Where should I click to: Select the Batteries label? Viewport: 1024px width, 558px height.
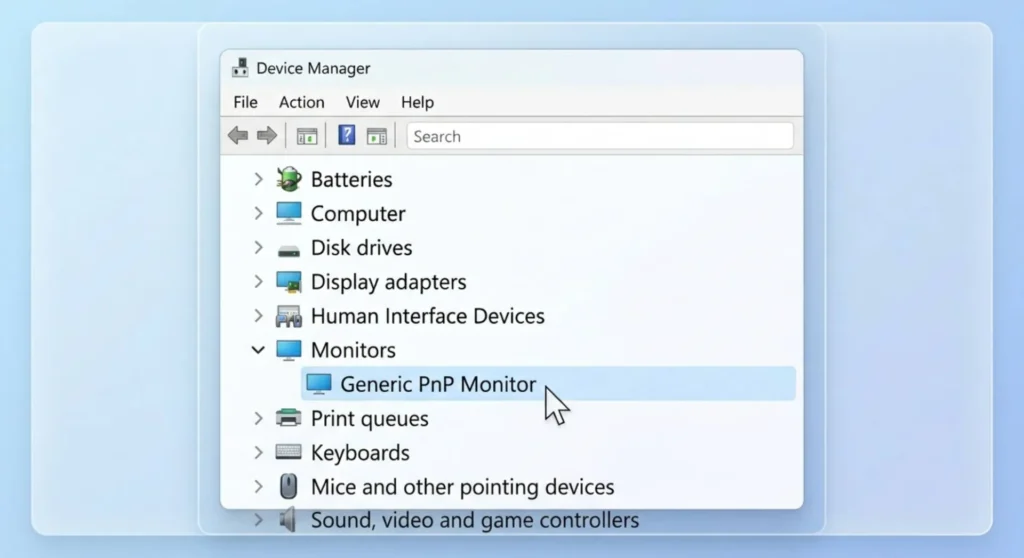[x=351, y=179]
